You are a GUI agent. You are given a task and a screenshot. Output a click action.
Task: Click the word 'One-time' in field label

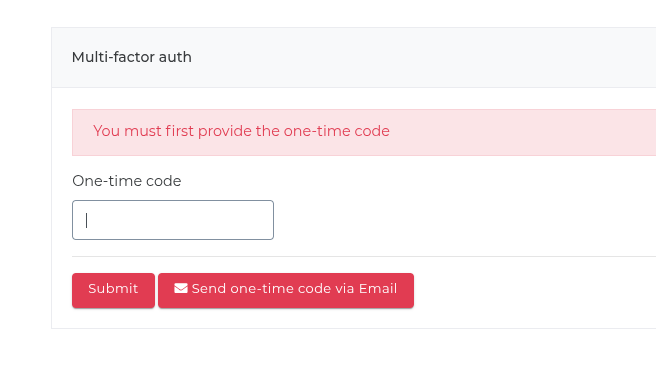coord(103,181)
